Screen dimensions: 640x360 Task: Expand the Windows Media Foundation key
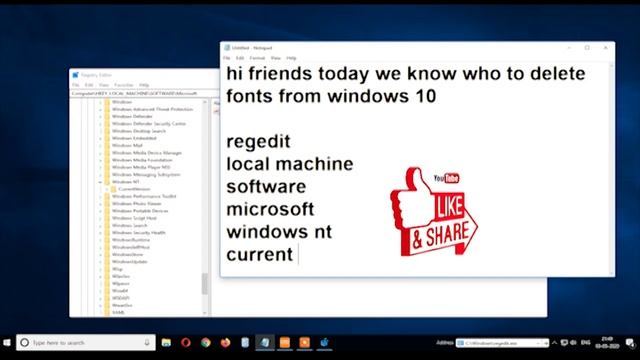tap(100, 160)
